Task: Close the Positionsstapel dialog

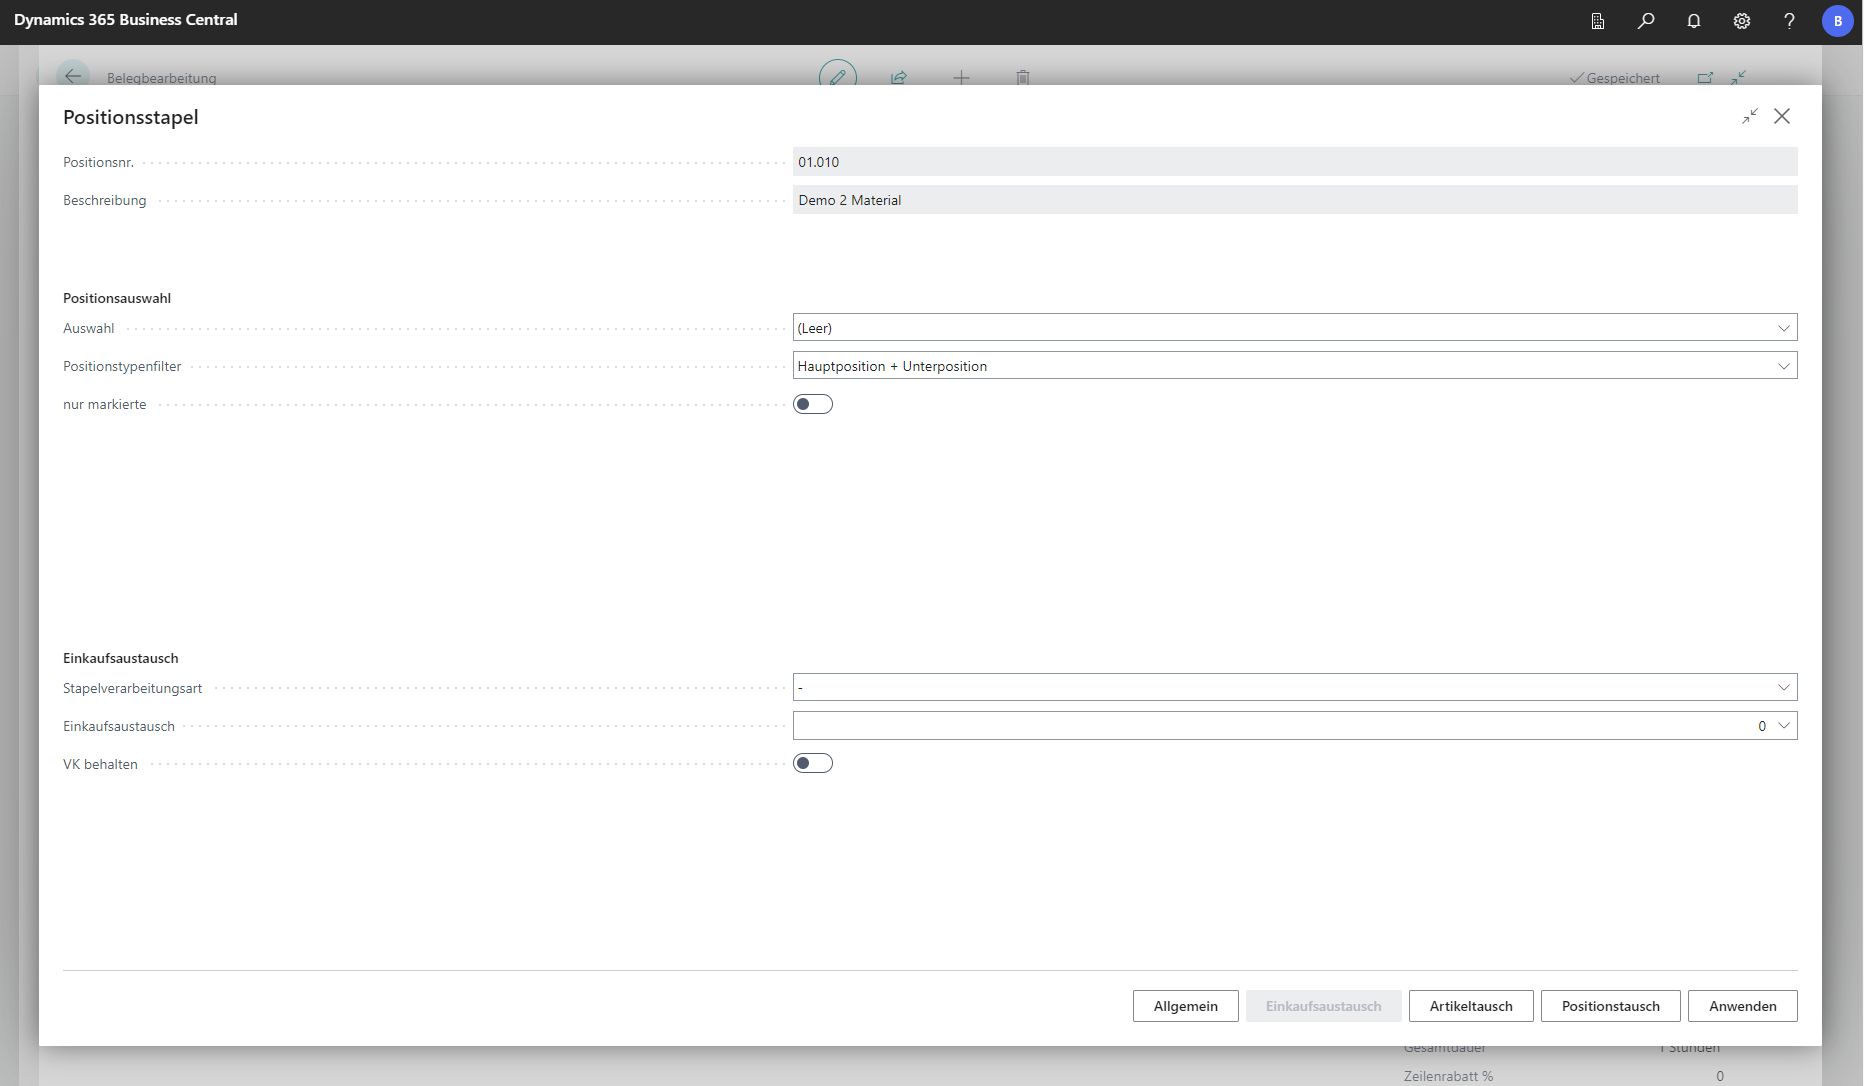Action: [x=1782, y=117]
